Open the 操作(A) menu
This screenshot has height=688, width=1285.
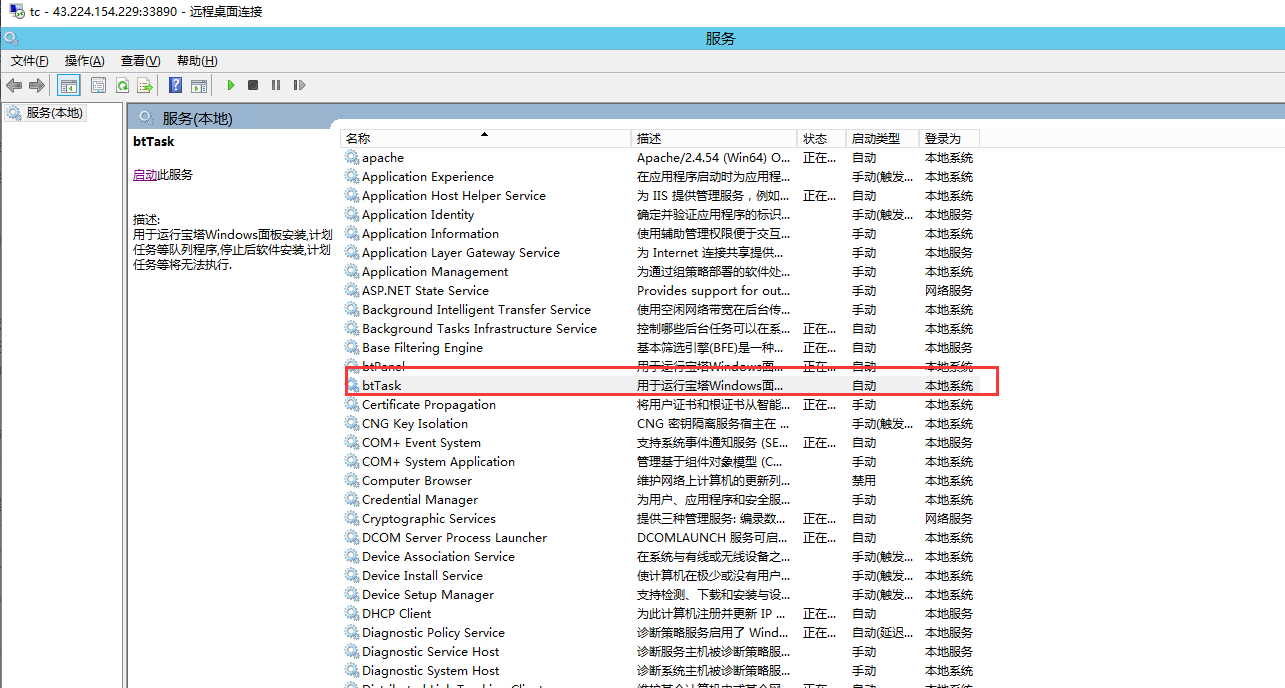click(84, 61)
